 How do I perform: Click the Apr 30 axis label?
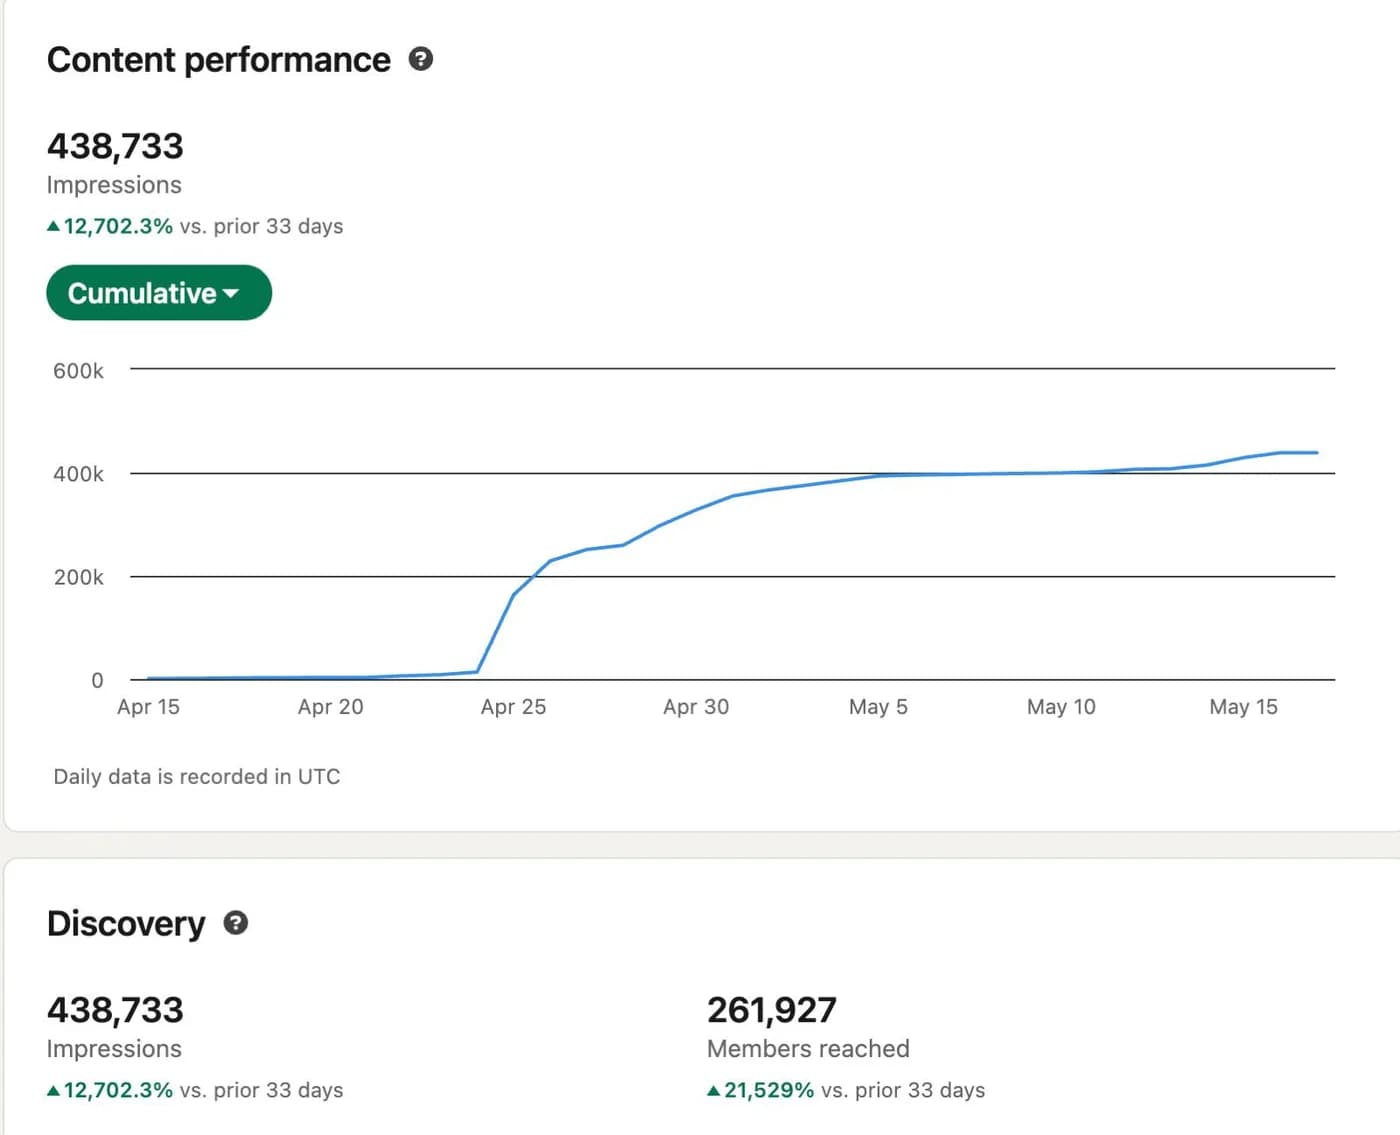(x=696, y=707)
